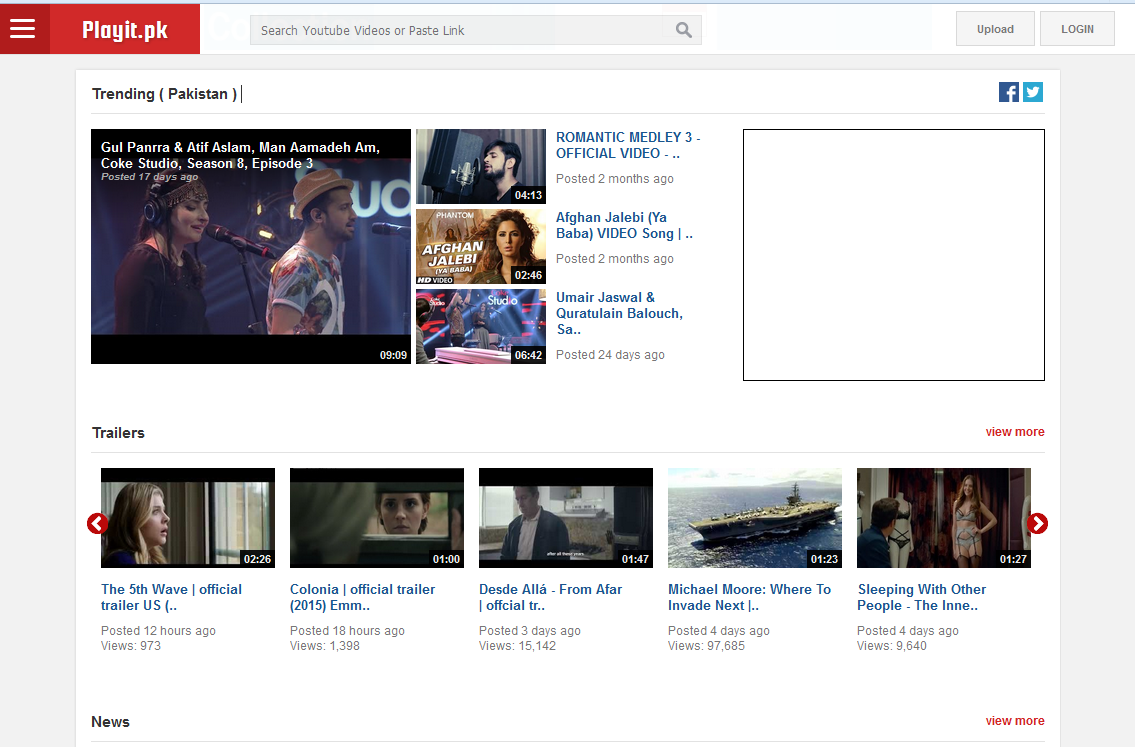Click the search magnifier icon
This screenshot has width=1135, height=747.
(683, 30)
